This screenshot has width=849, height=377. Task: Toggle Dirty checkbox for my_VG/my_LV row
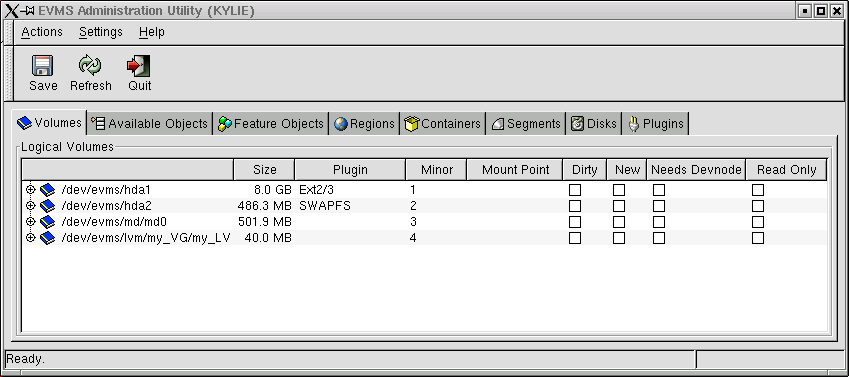(x=575, y=238)
